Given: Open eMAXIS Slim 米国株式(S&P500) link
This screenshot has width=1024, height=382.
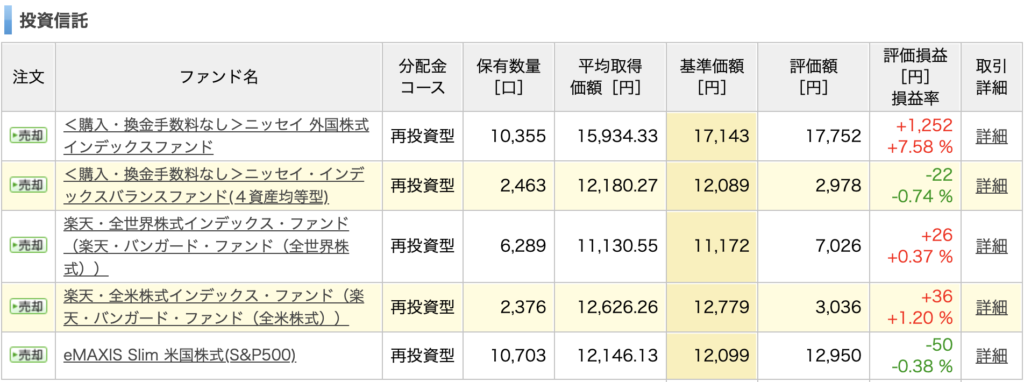Looking at the screenshot, I should pyautogui.click(x=180, y=355).
